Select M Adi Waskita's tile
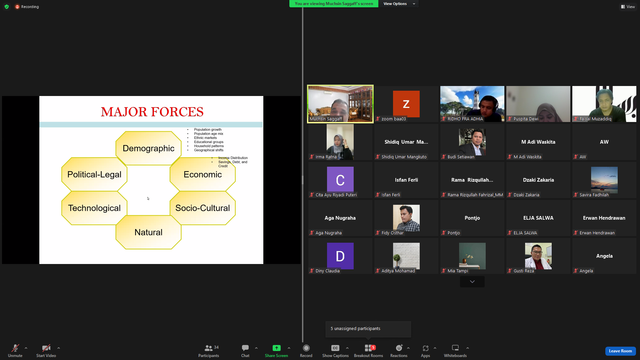The width and height of the screenshot is (640, 360). click(538, 142)
